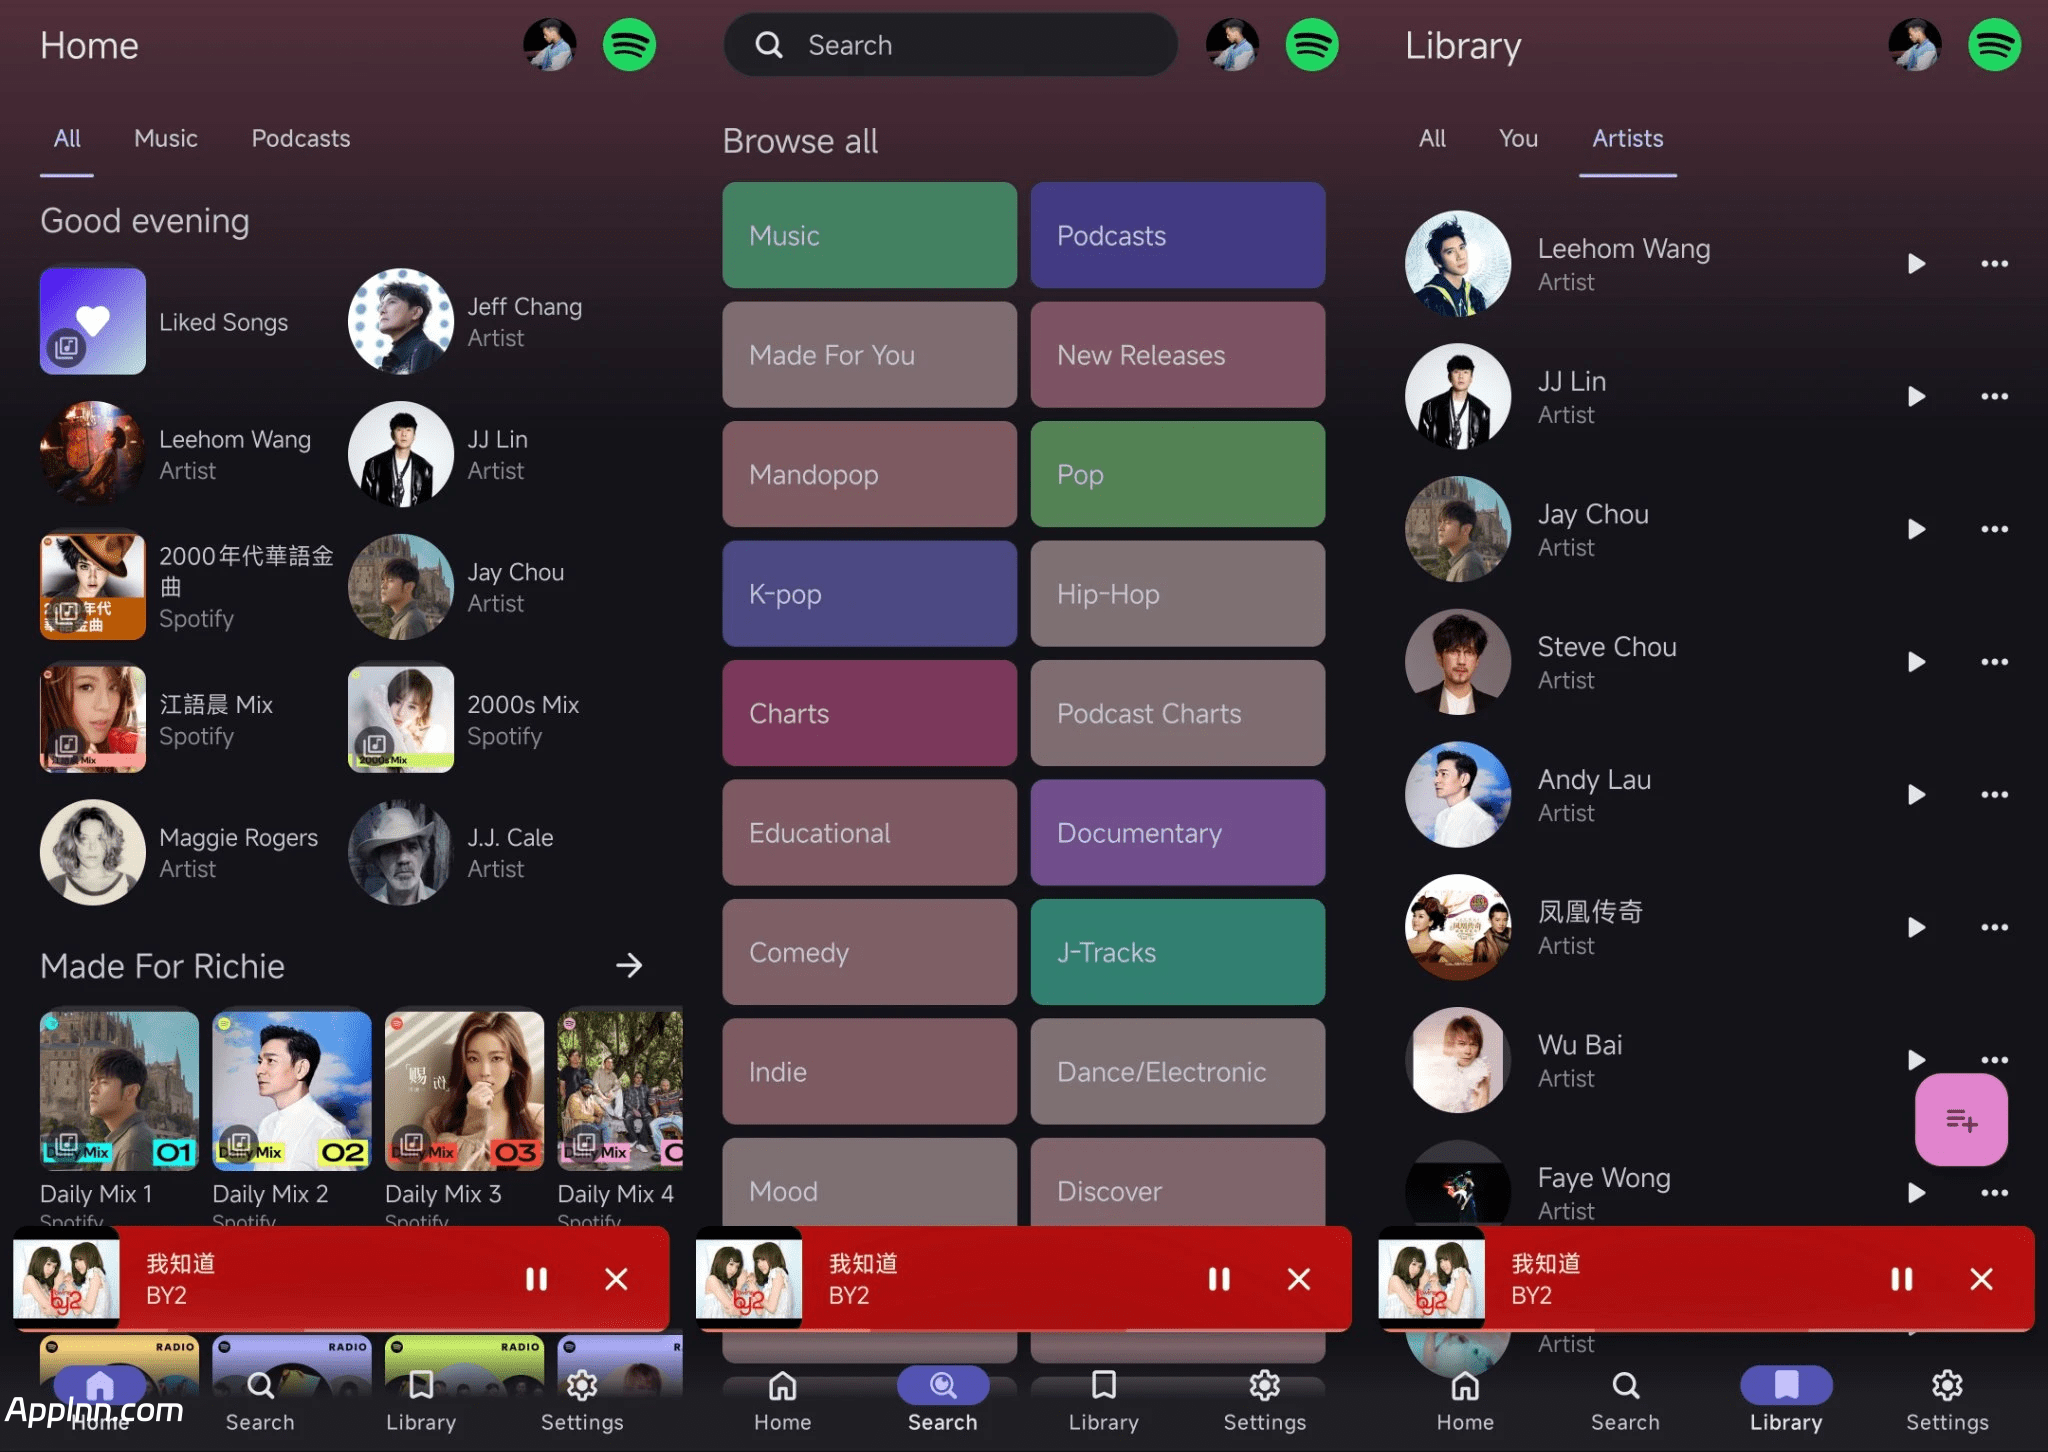Screen dimensions: 2048x1452
Task: Pause playback in the Search screen mini player
Action: pos(1219,1279)
